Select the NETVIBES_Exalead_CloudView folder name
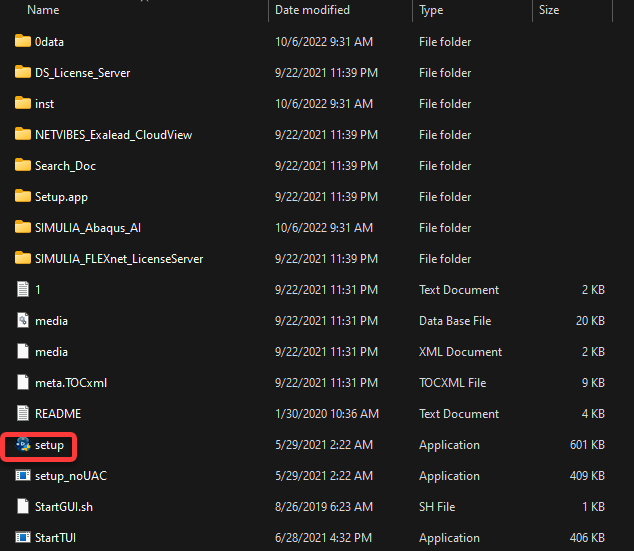Screen dimensions: 634x551 114,135
